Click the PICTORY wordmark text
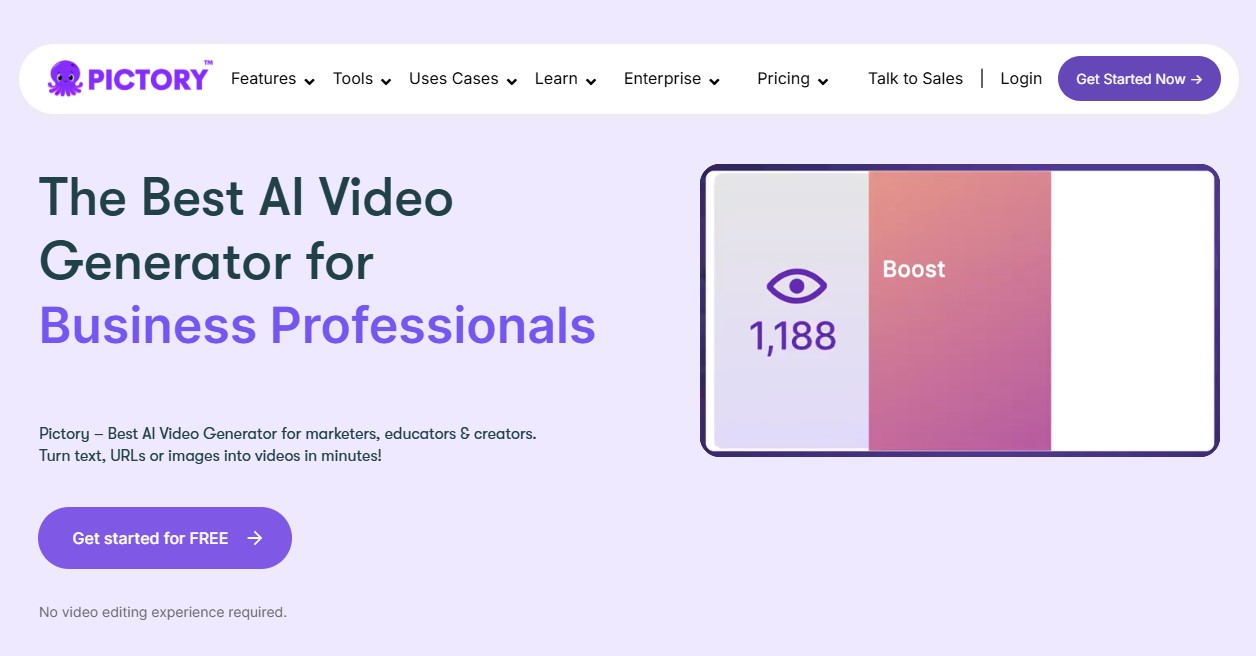 [149, 79]
